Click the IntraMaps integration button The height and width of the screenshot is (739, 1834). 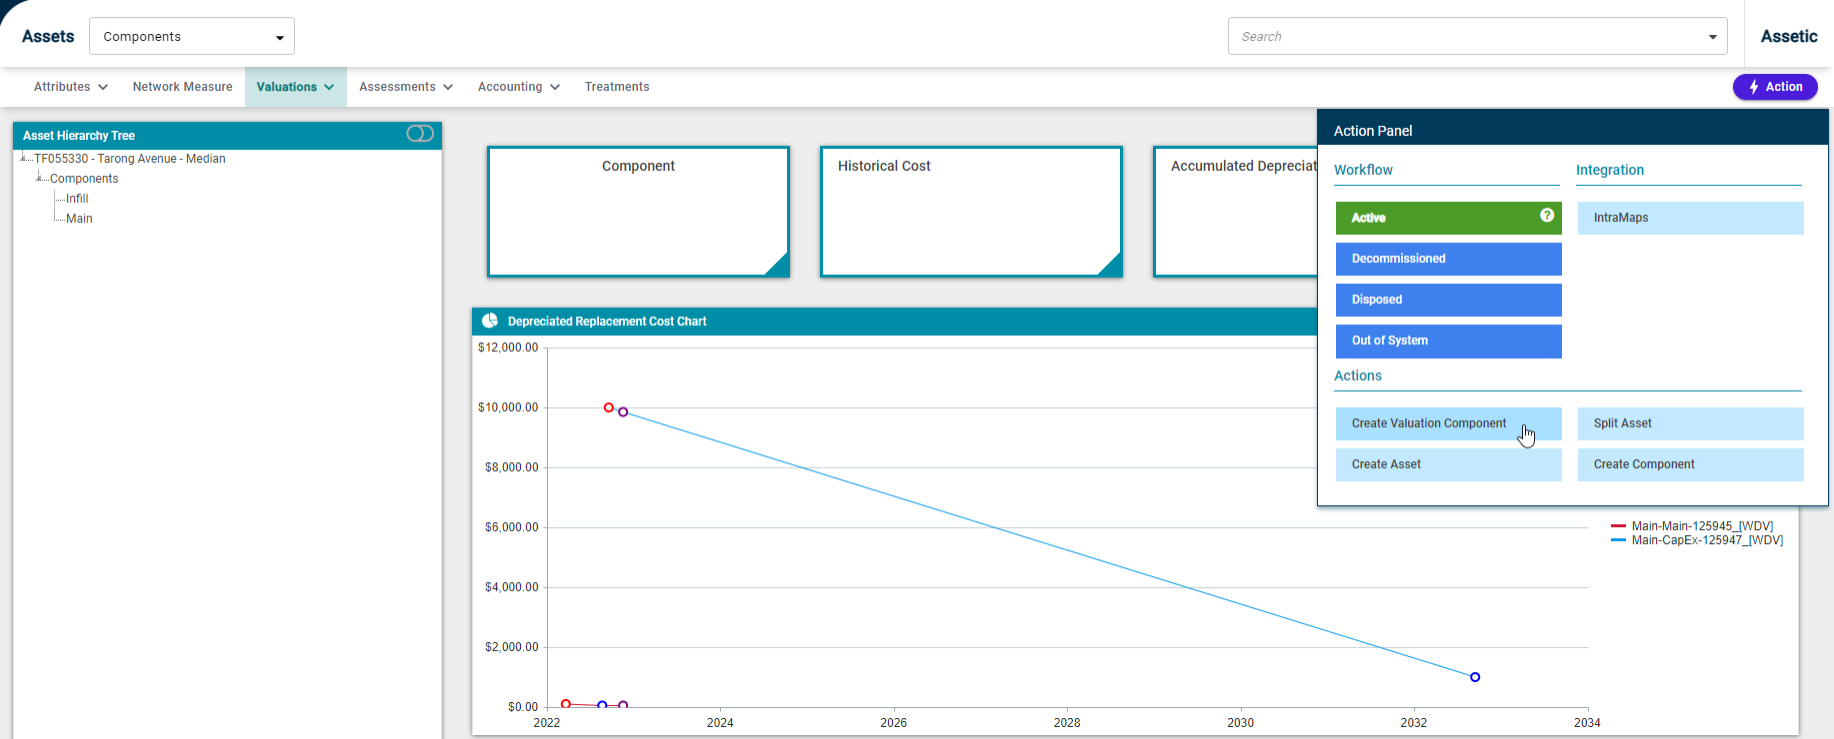(1690, 218)
